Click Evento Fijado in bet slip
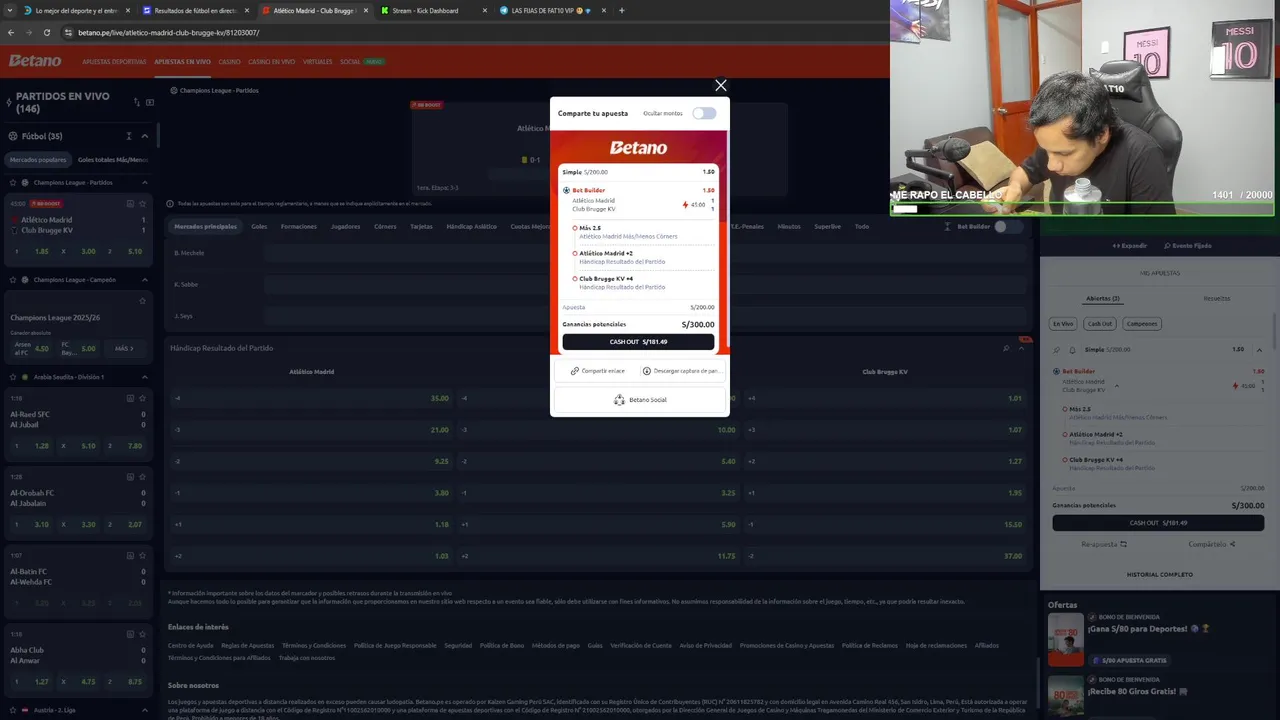The width and height of the screenshot is (1280, 720). [x=1188, y=246]
